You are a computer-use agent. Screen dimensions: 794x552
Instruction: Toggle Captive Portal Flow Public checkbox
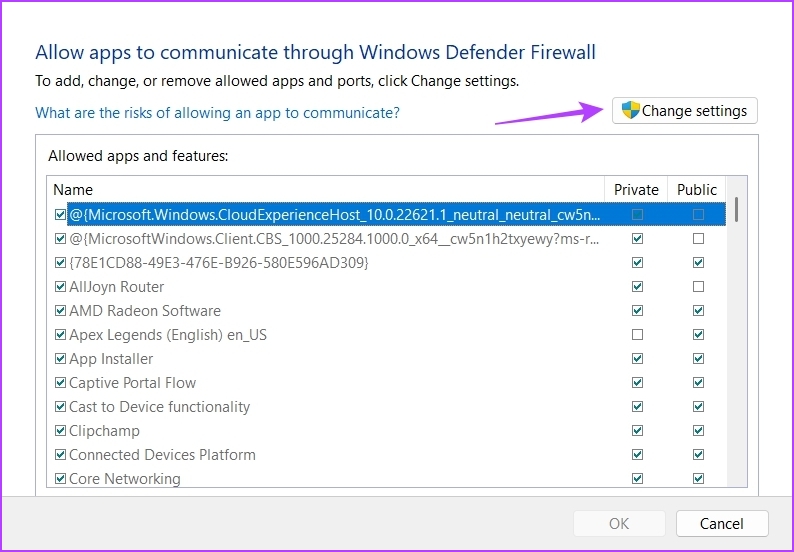click(x=698, y=382)
